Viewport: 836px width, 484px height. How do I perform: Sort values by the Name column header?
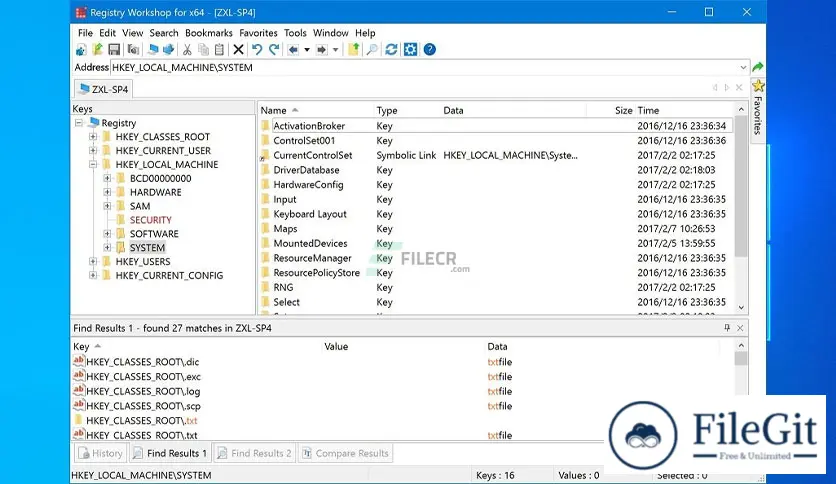pos(315,110)
